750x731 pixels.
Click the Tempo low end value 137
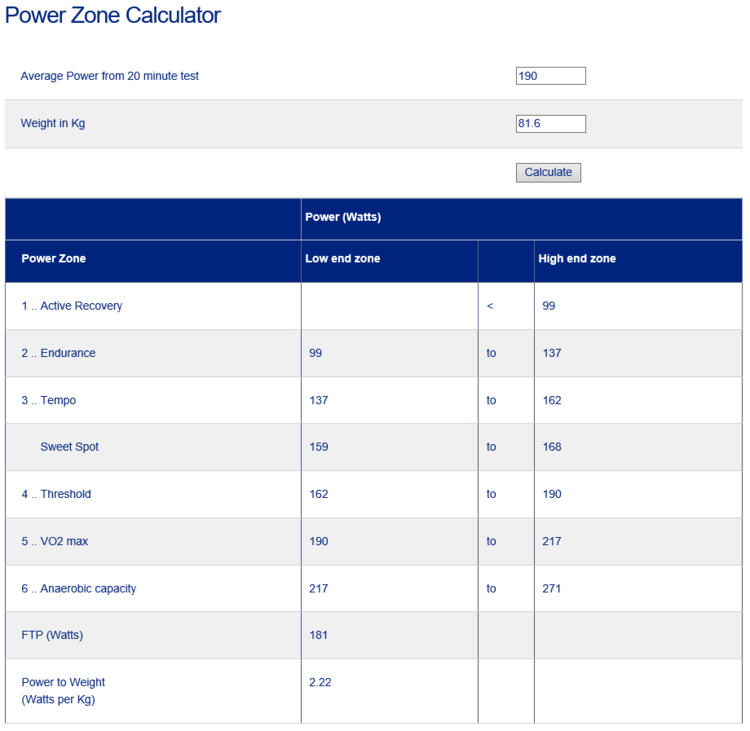pyautogui.click(x=319, y=400)
